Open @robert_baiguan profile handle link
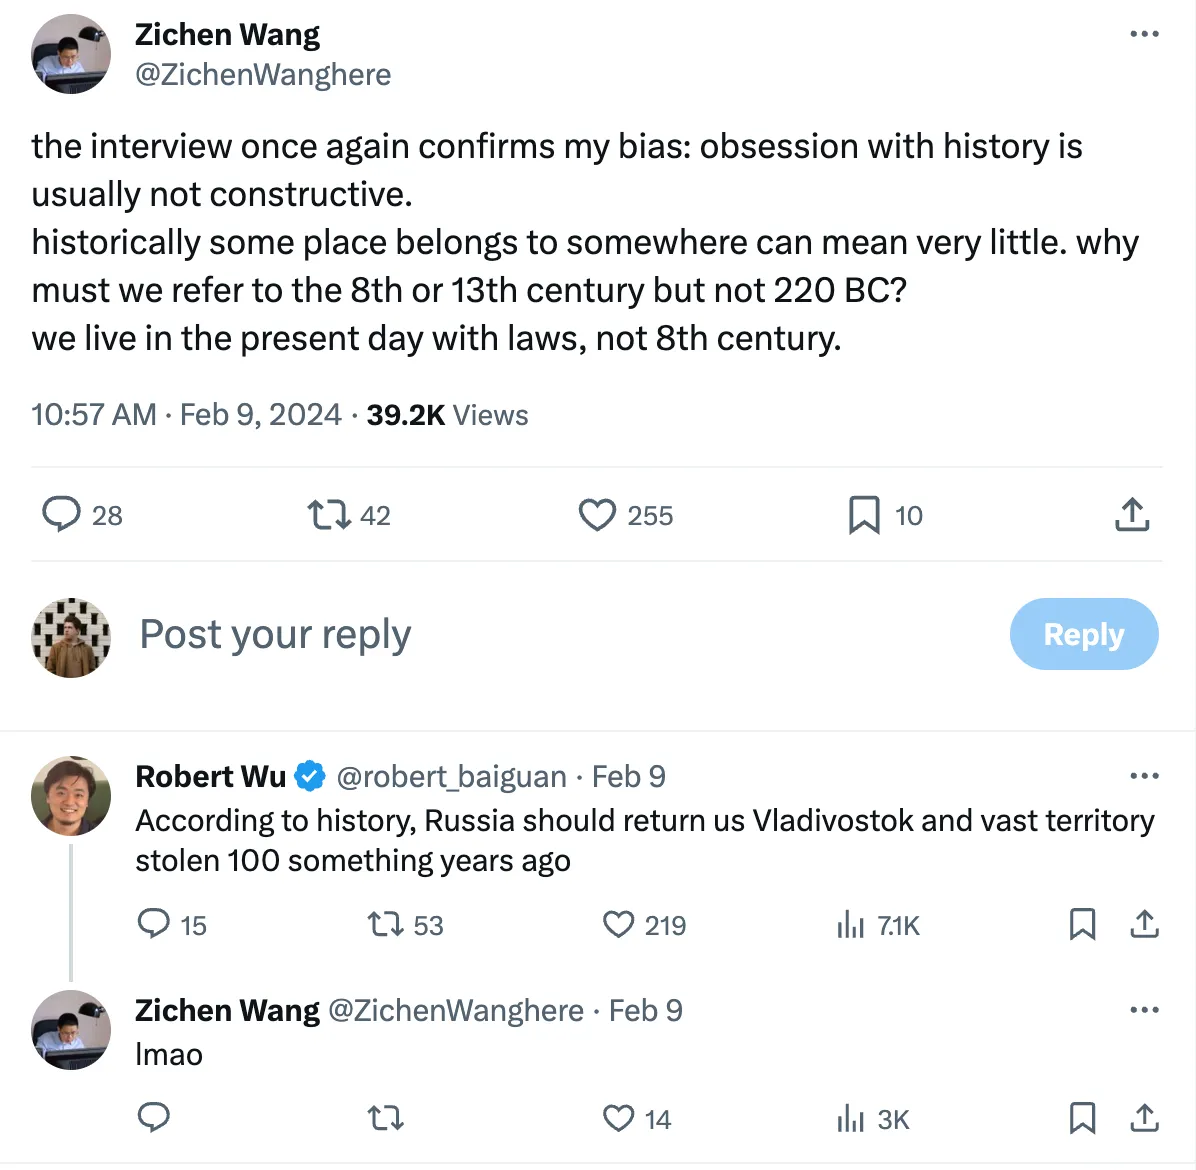Screen dimensions: 1196x1170 [x=452, y=777]
